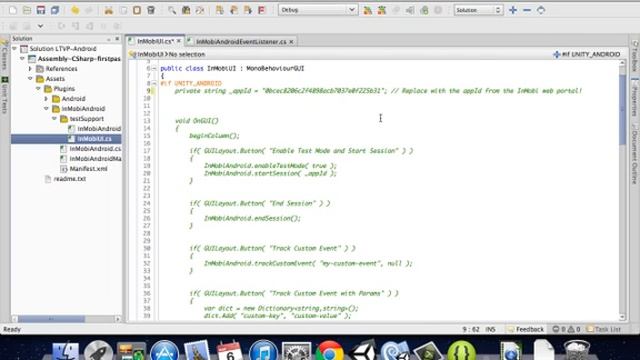
Task: Open the small arrow dropdown in second toolbar
Action: tap(40, 27)
